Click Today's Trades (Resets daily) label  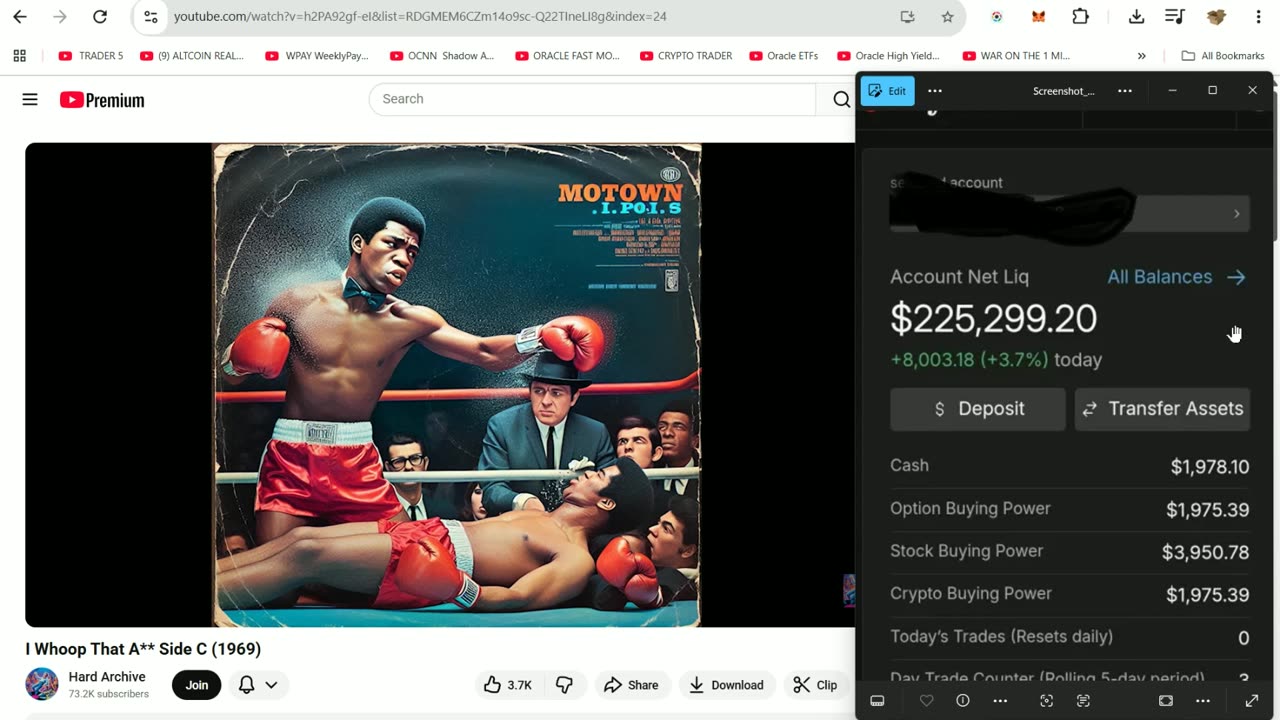tap(1001, 636)
